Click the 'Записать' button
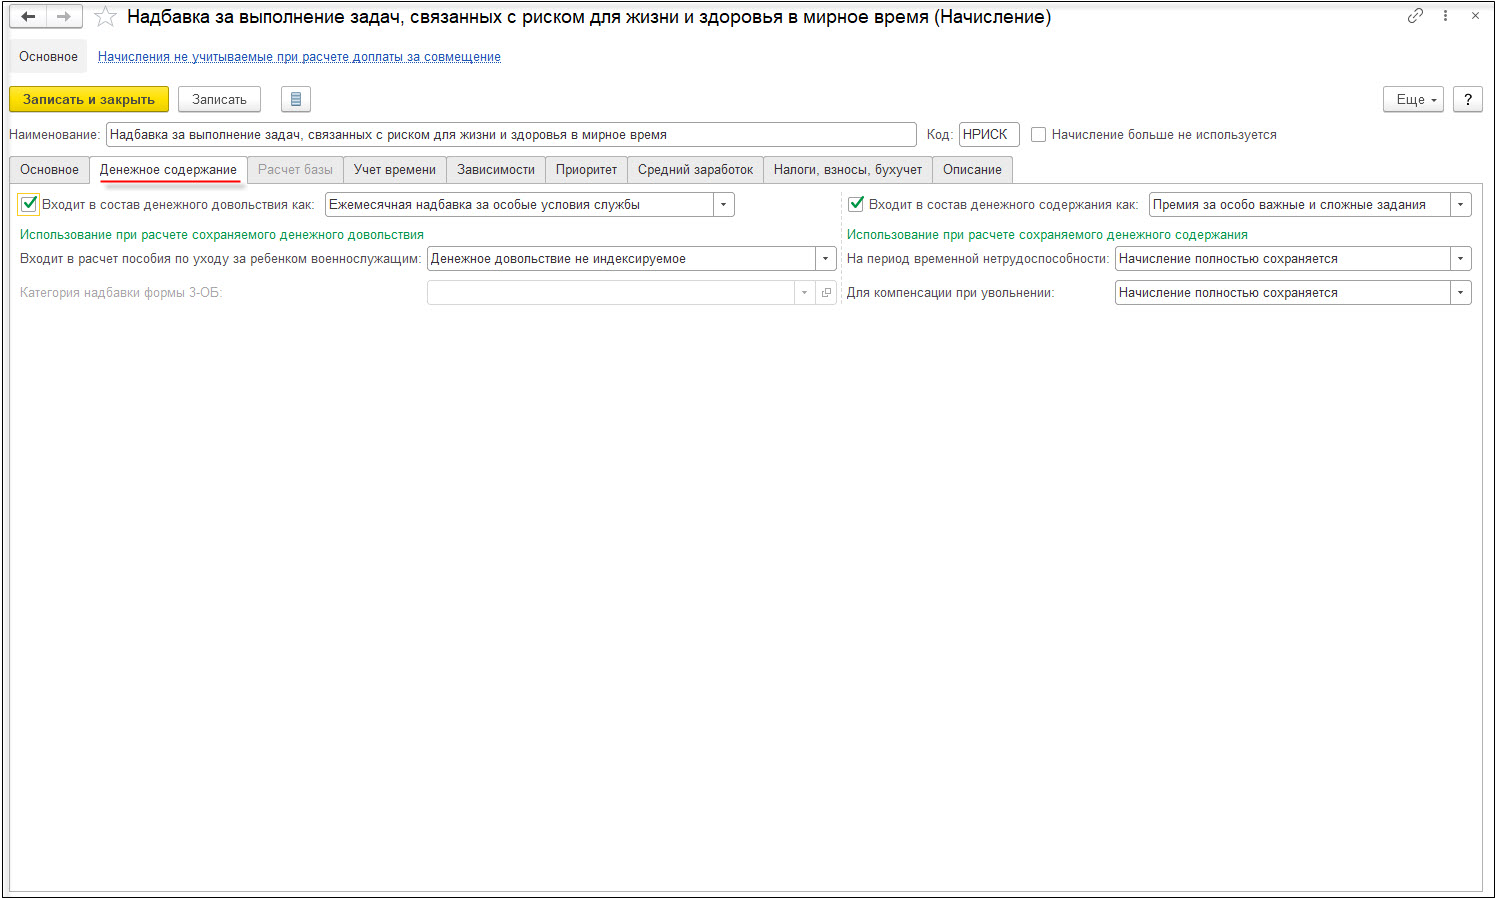 [x=219, y=99]
